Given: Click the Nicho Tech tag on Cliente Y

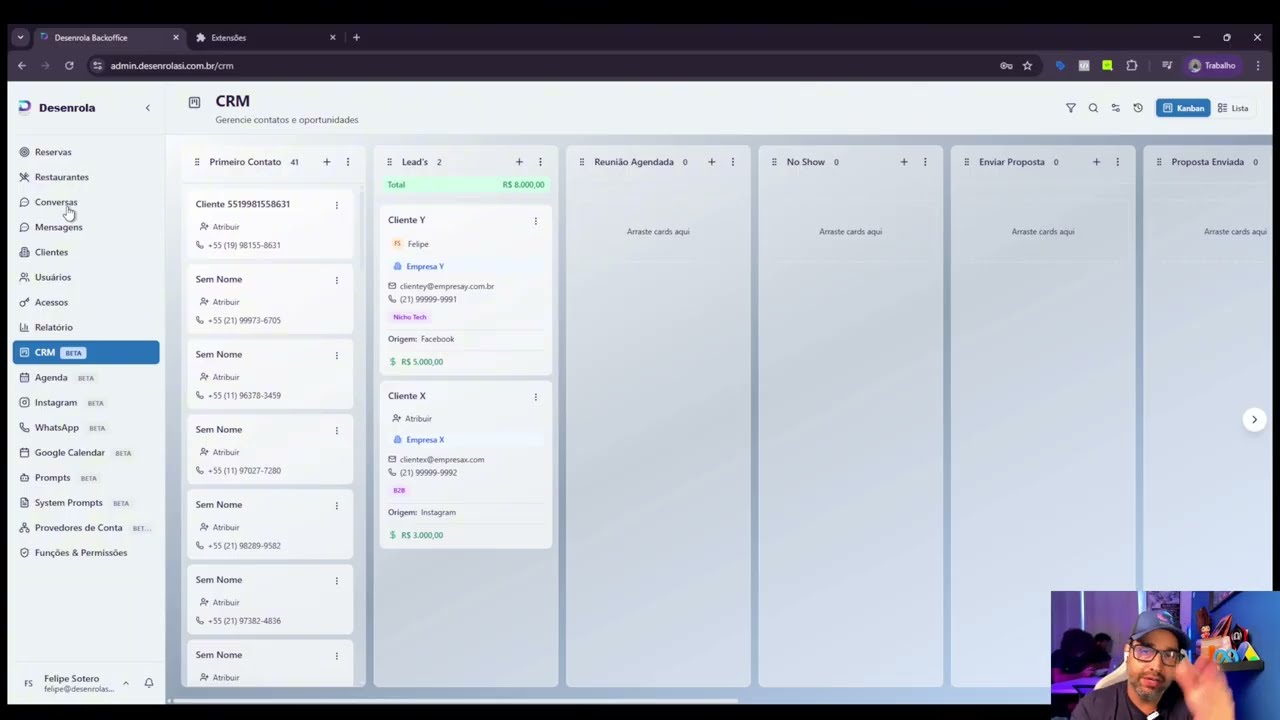Looking at the screenshot, I should click(409, 317).
